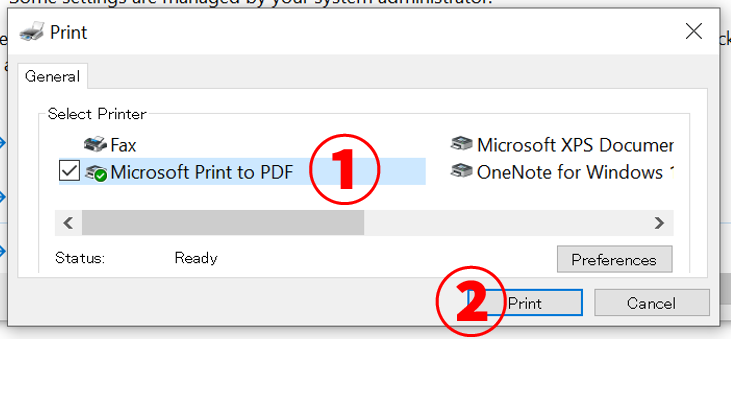Screen dimensions: 731x396
Task: Select the Fax text label
Action: coord(123,145)
